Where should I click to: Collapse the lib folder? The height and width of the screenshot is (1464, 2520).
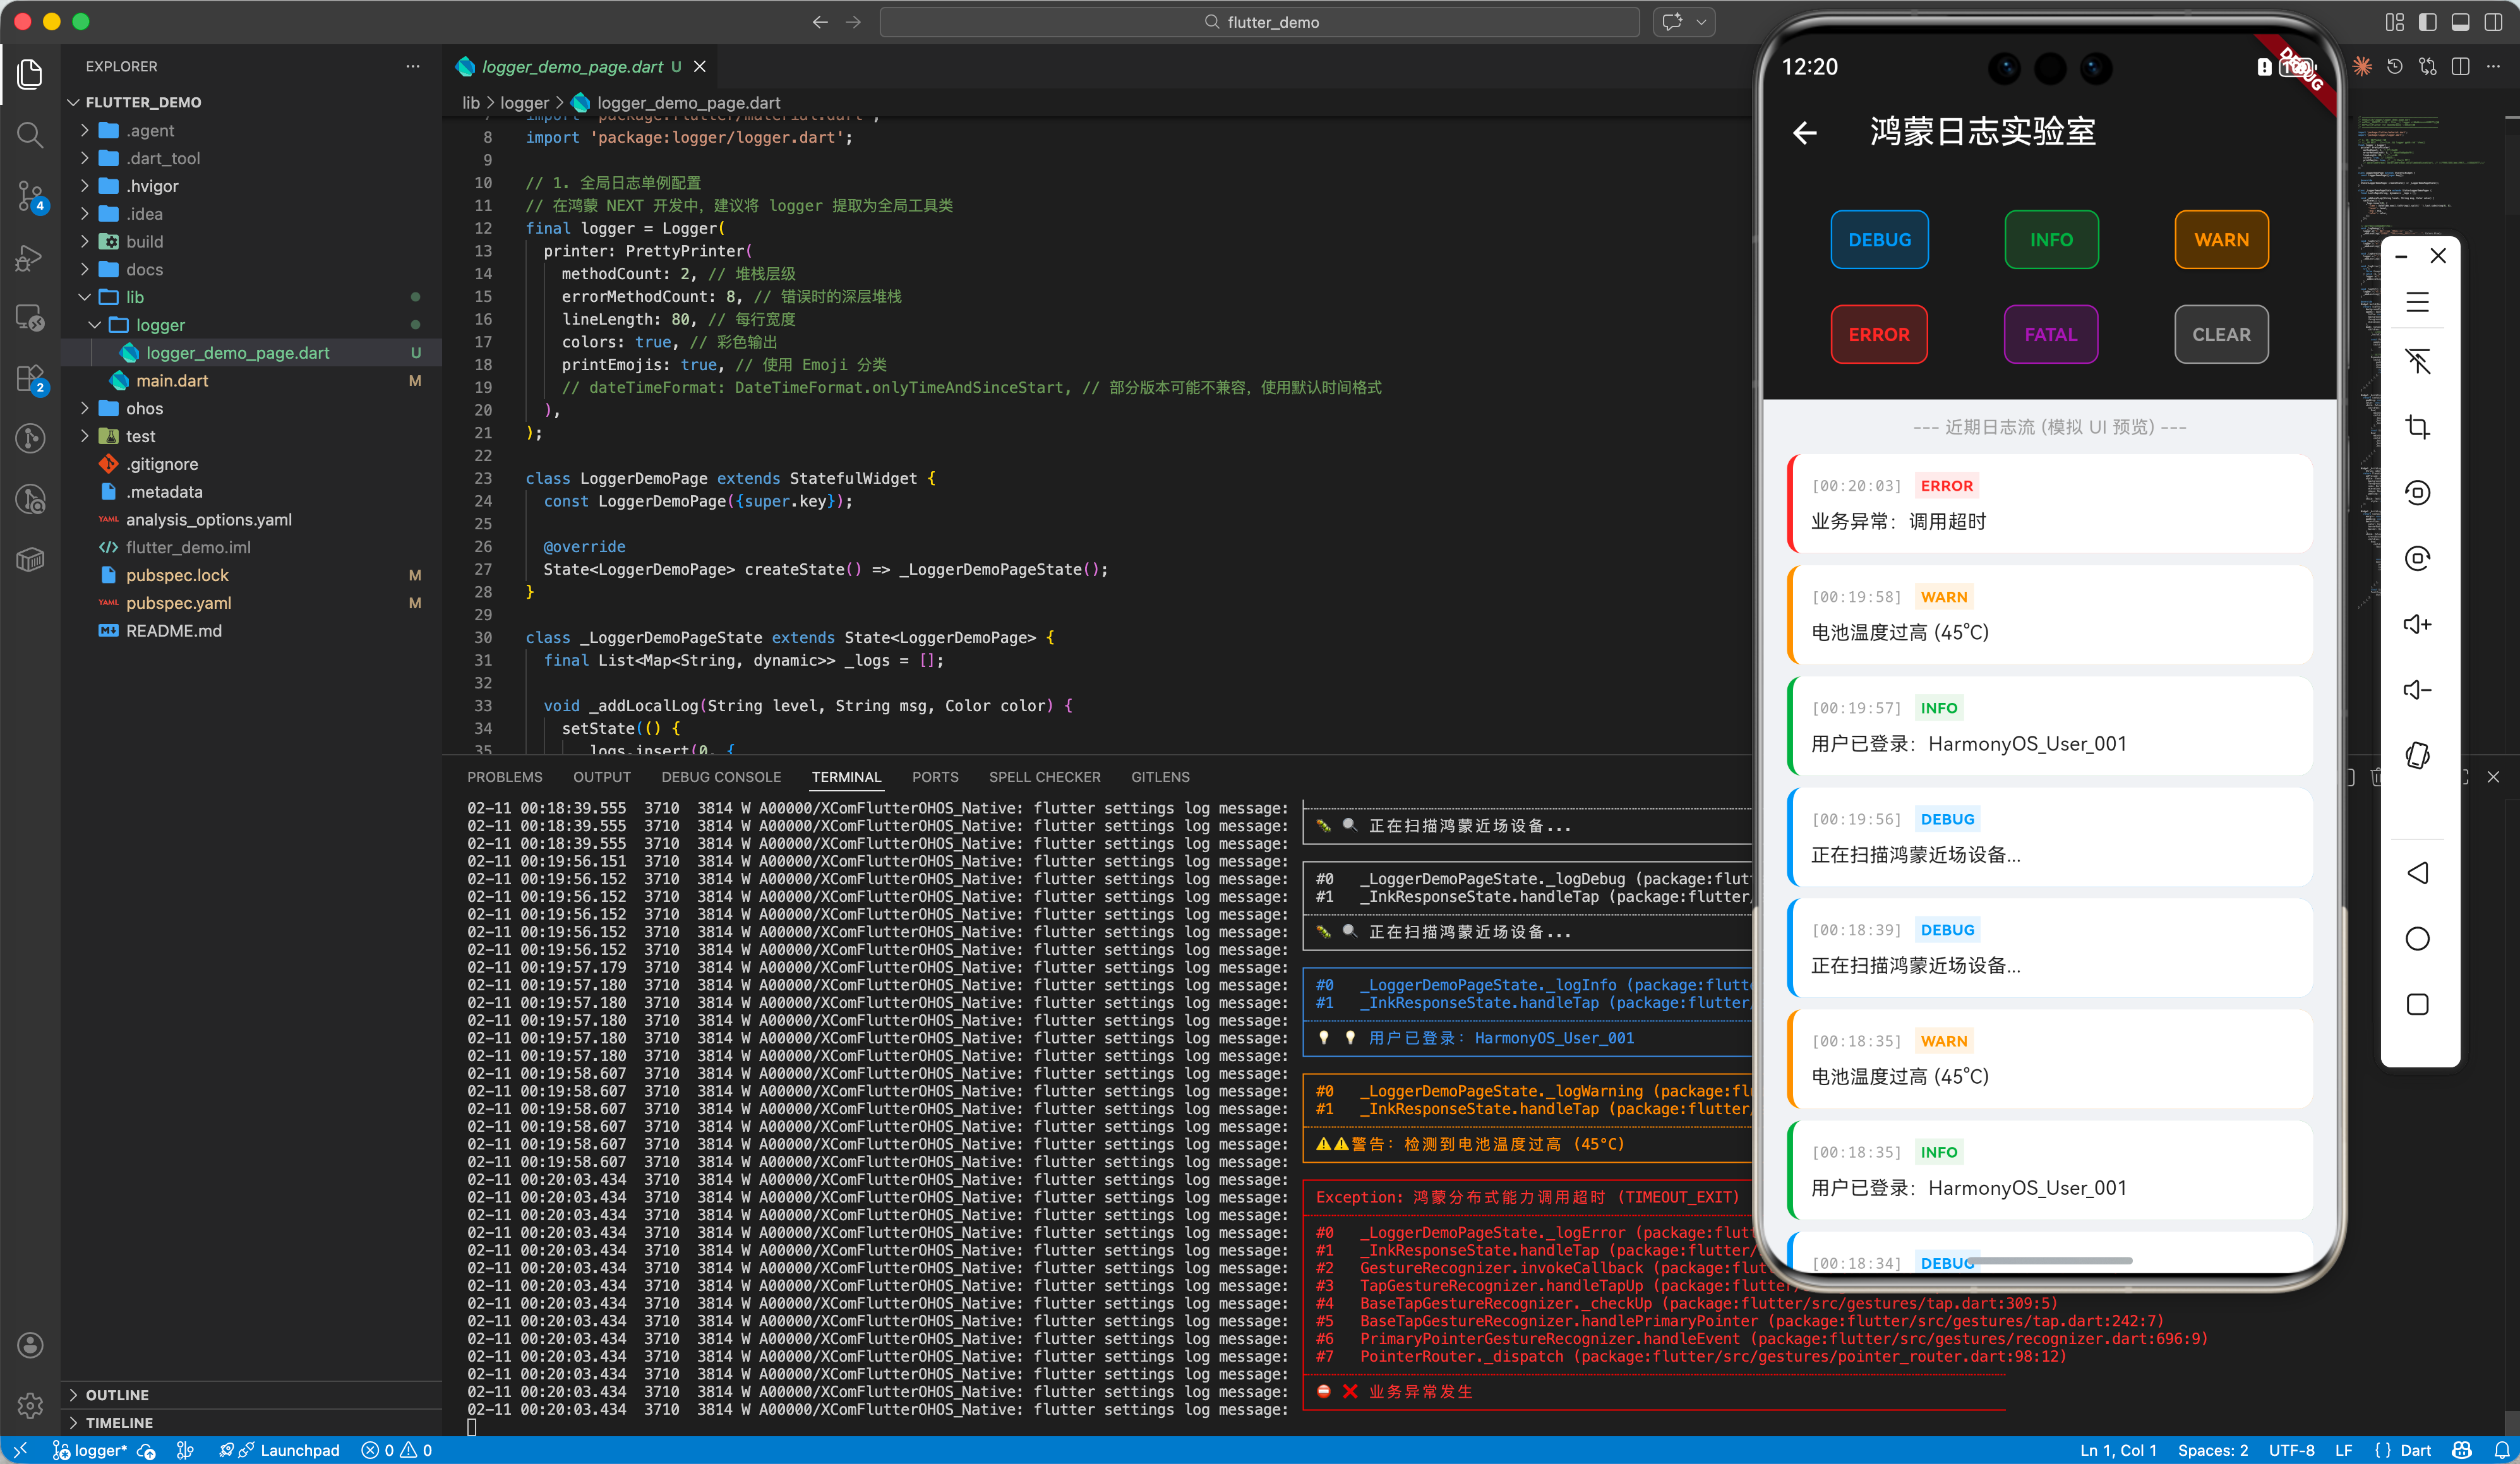tap(134, 297)
